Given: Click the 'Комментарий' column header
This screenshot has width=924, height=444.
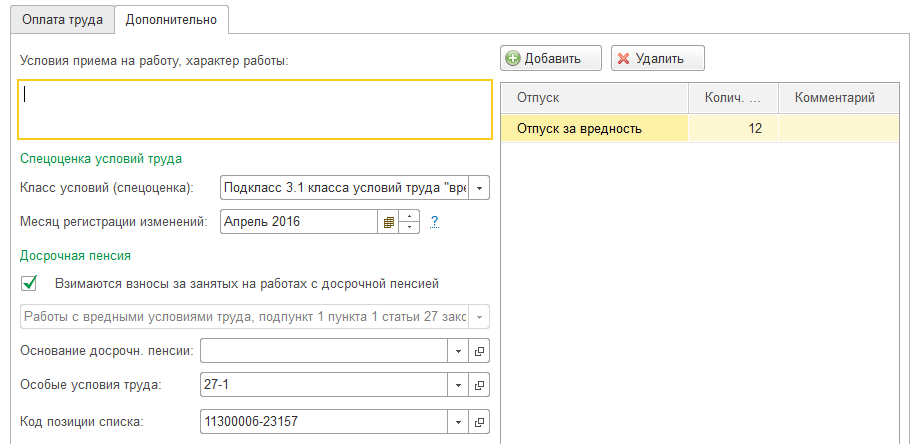Looking at the screenshot, I should pos(834,97).
